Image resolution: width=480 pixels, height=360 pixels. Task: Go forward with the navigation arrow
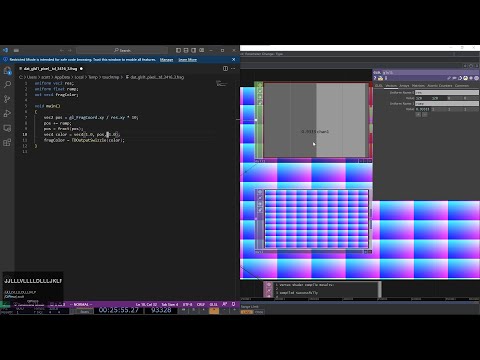[x=70, y=50]
